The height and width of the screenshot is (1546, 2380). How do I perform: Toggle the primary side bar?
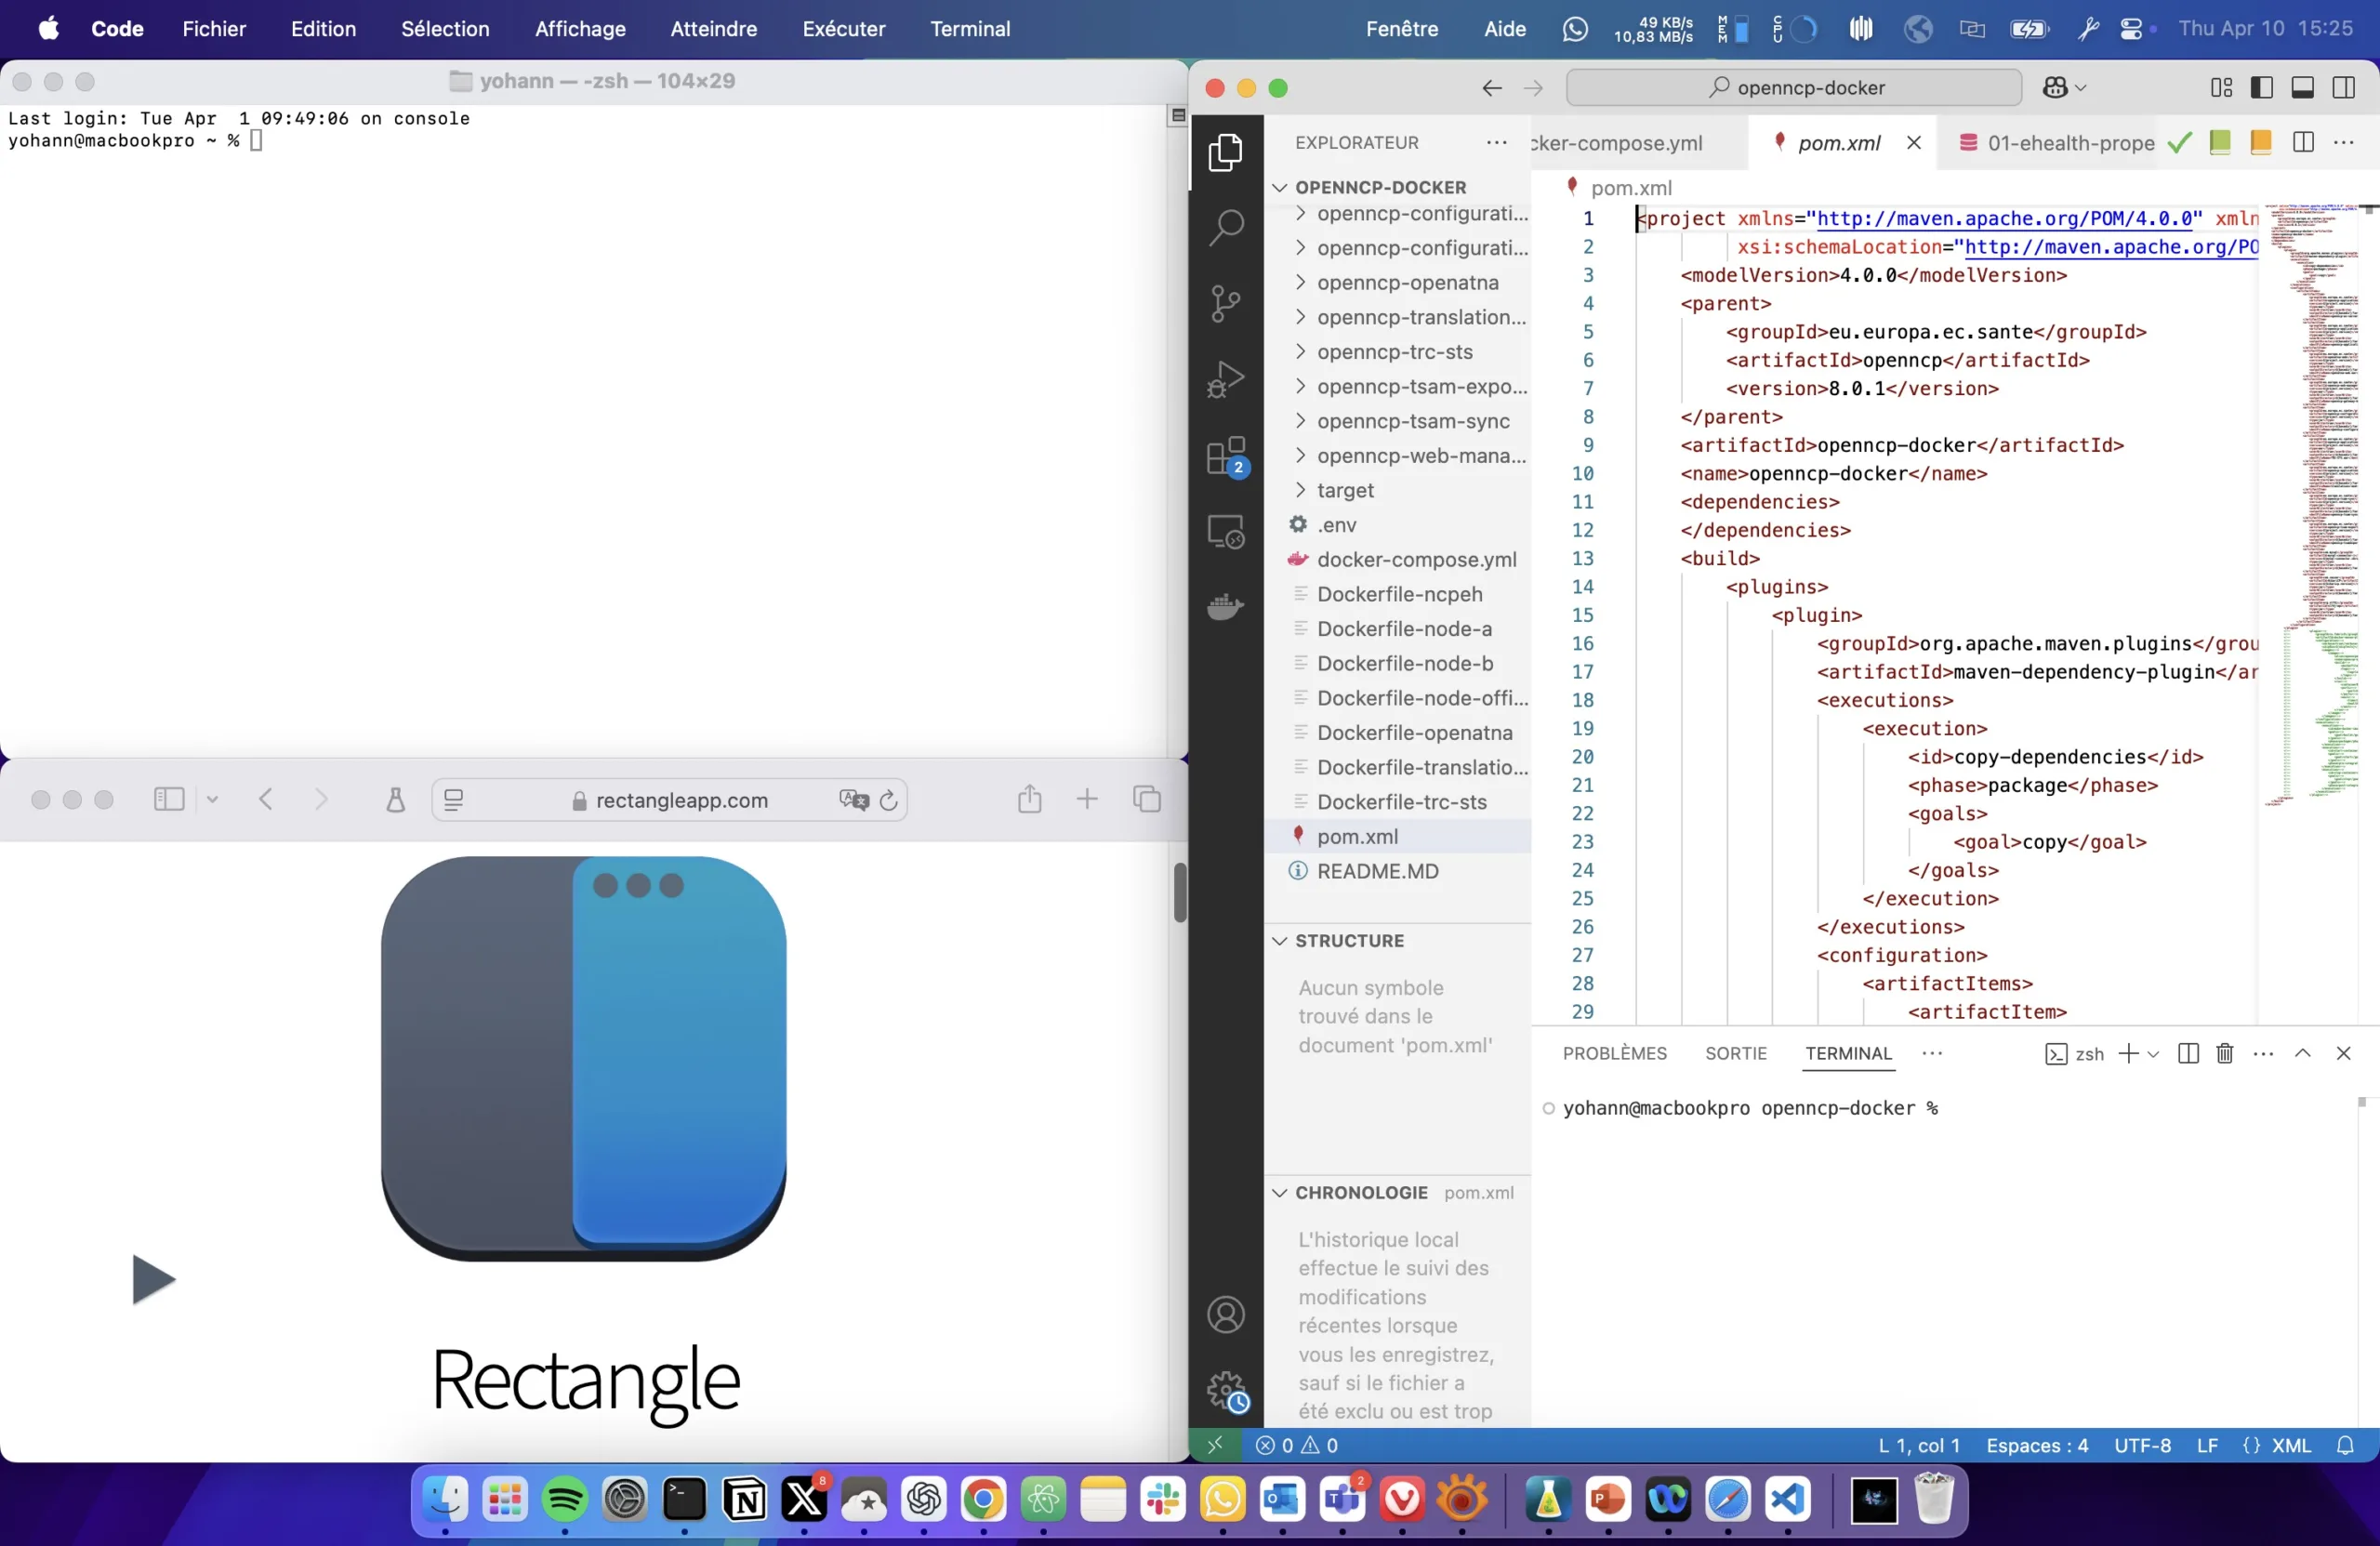click(x=2261, y=88)
